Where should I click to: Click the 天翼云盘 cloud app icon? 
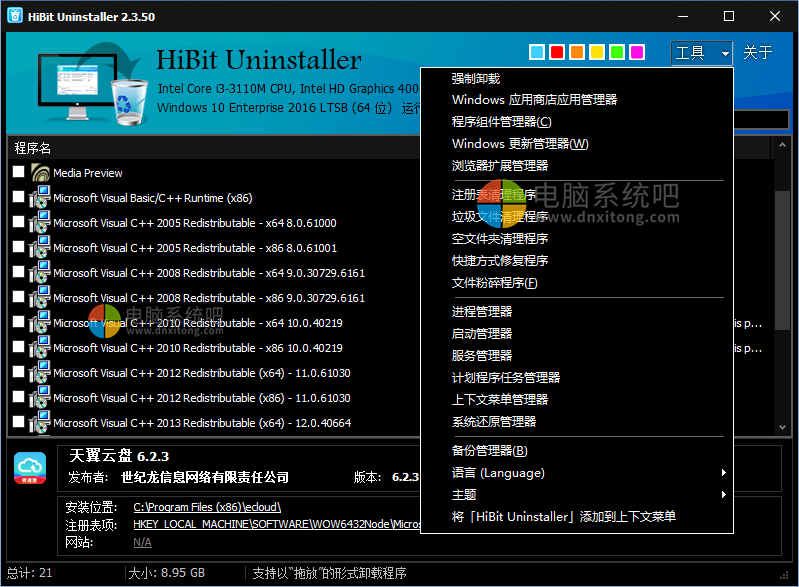(x=30, y=468)
